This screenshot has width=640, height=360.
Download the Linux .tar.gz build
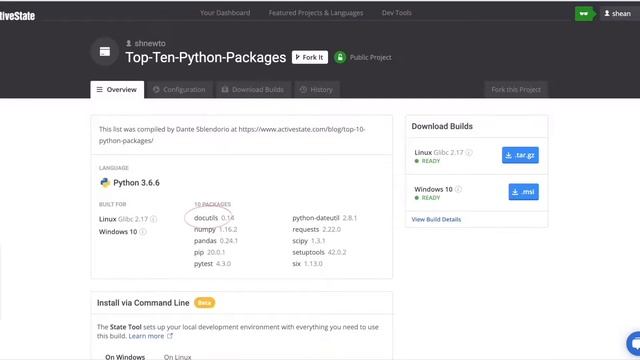coord(520,155)
